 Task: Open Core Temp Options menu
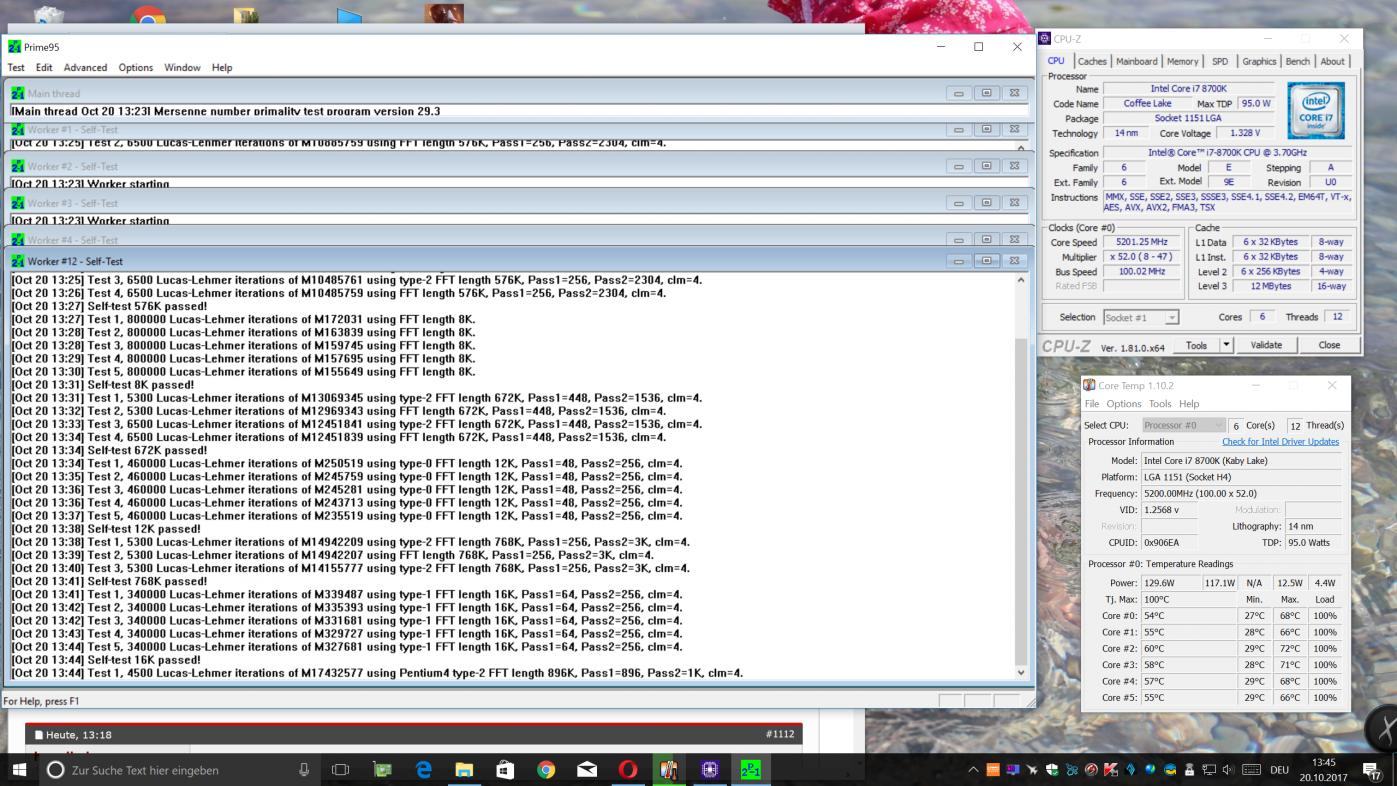(x=1123, y=404)
